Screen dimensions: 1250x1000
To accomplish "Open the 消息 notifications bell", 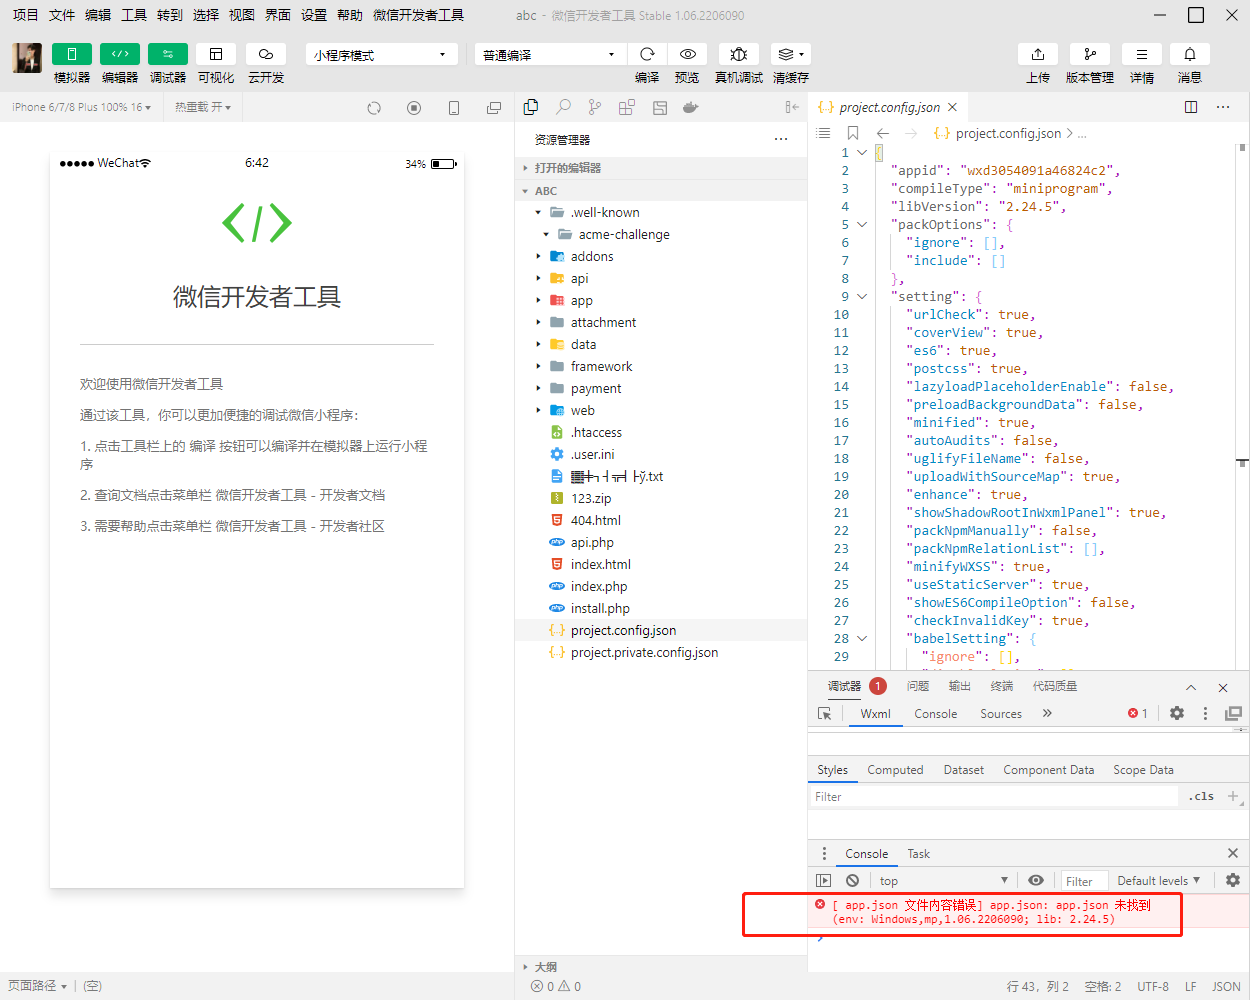I will tap(1190, 54).
